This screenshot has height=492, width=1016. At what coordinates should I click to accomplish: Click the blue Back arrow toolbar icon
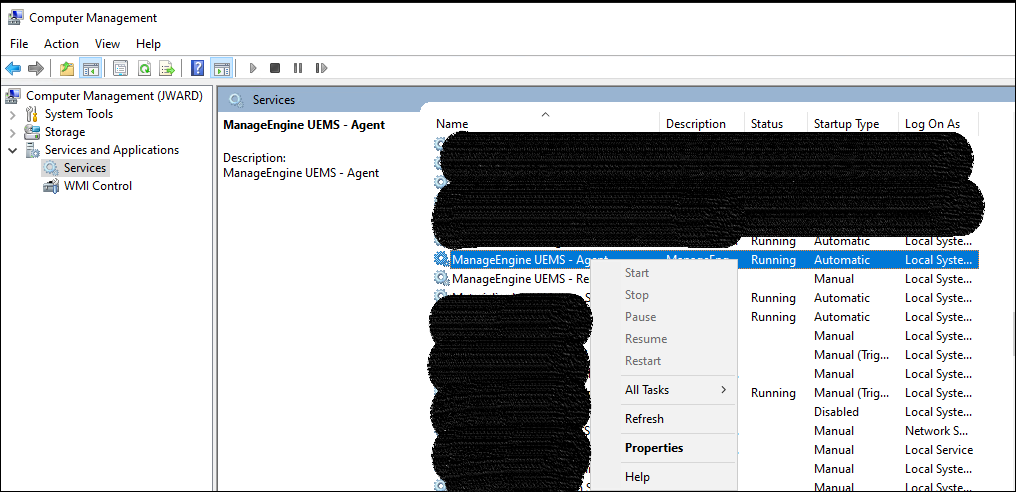click(13, 68)
